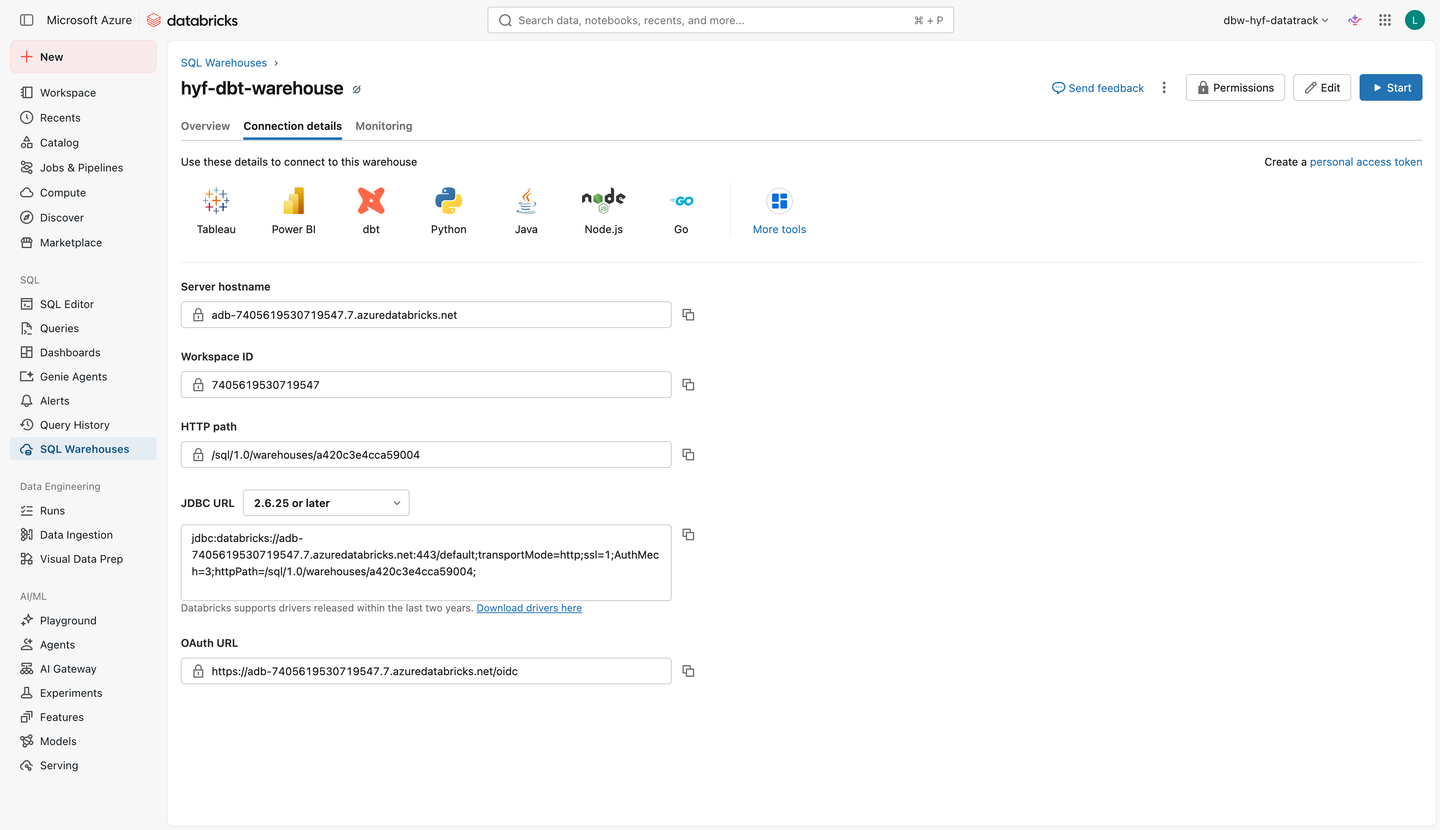The width and height of the screenshot is (1440, 830).
Task: Open the personal access token link
Action: coord(1366,162)
